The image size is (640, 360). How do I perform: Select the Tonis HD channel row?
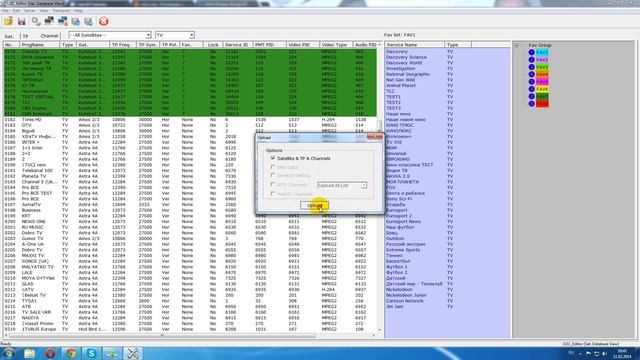pos(190,120)
